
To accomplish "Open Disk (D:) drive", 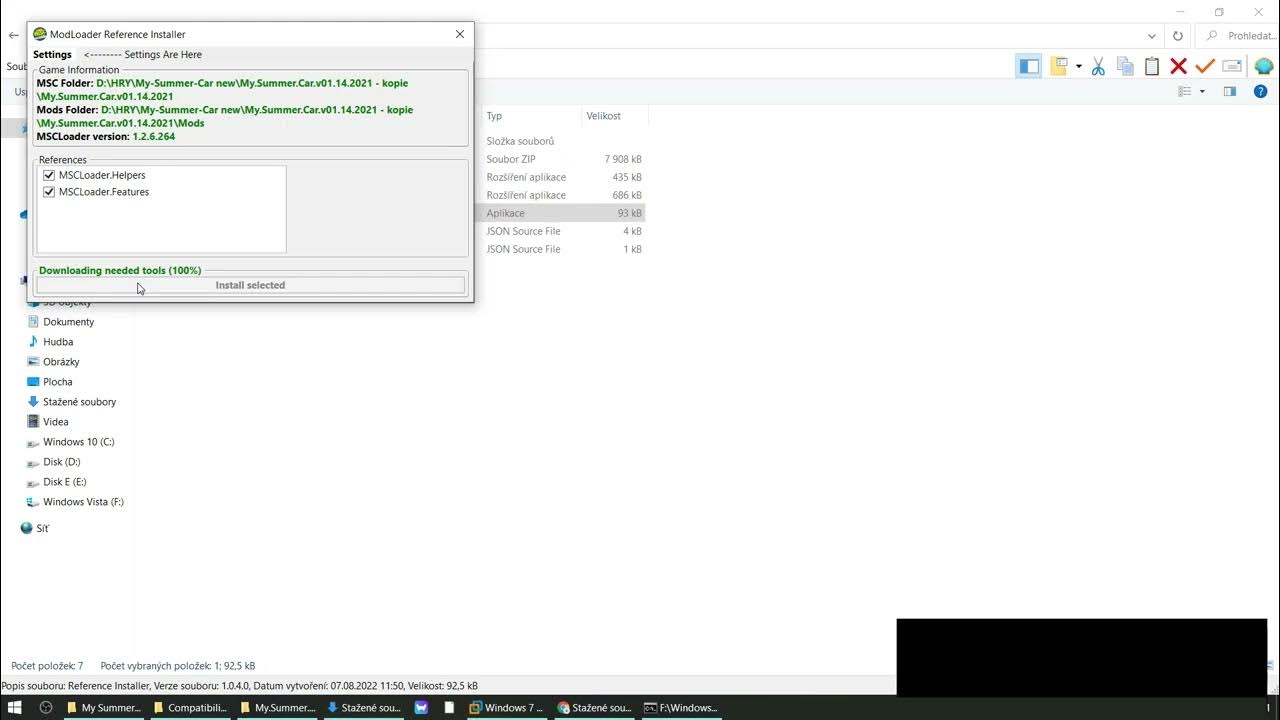I will tap(61, 462).
